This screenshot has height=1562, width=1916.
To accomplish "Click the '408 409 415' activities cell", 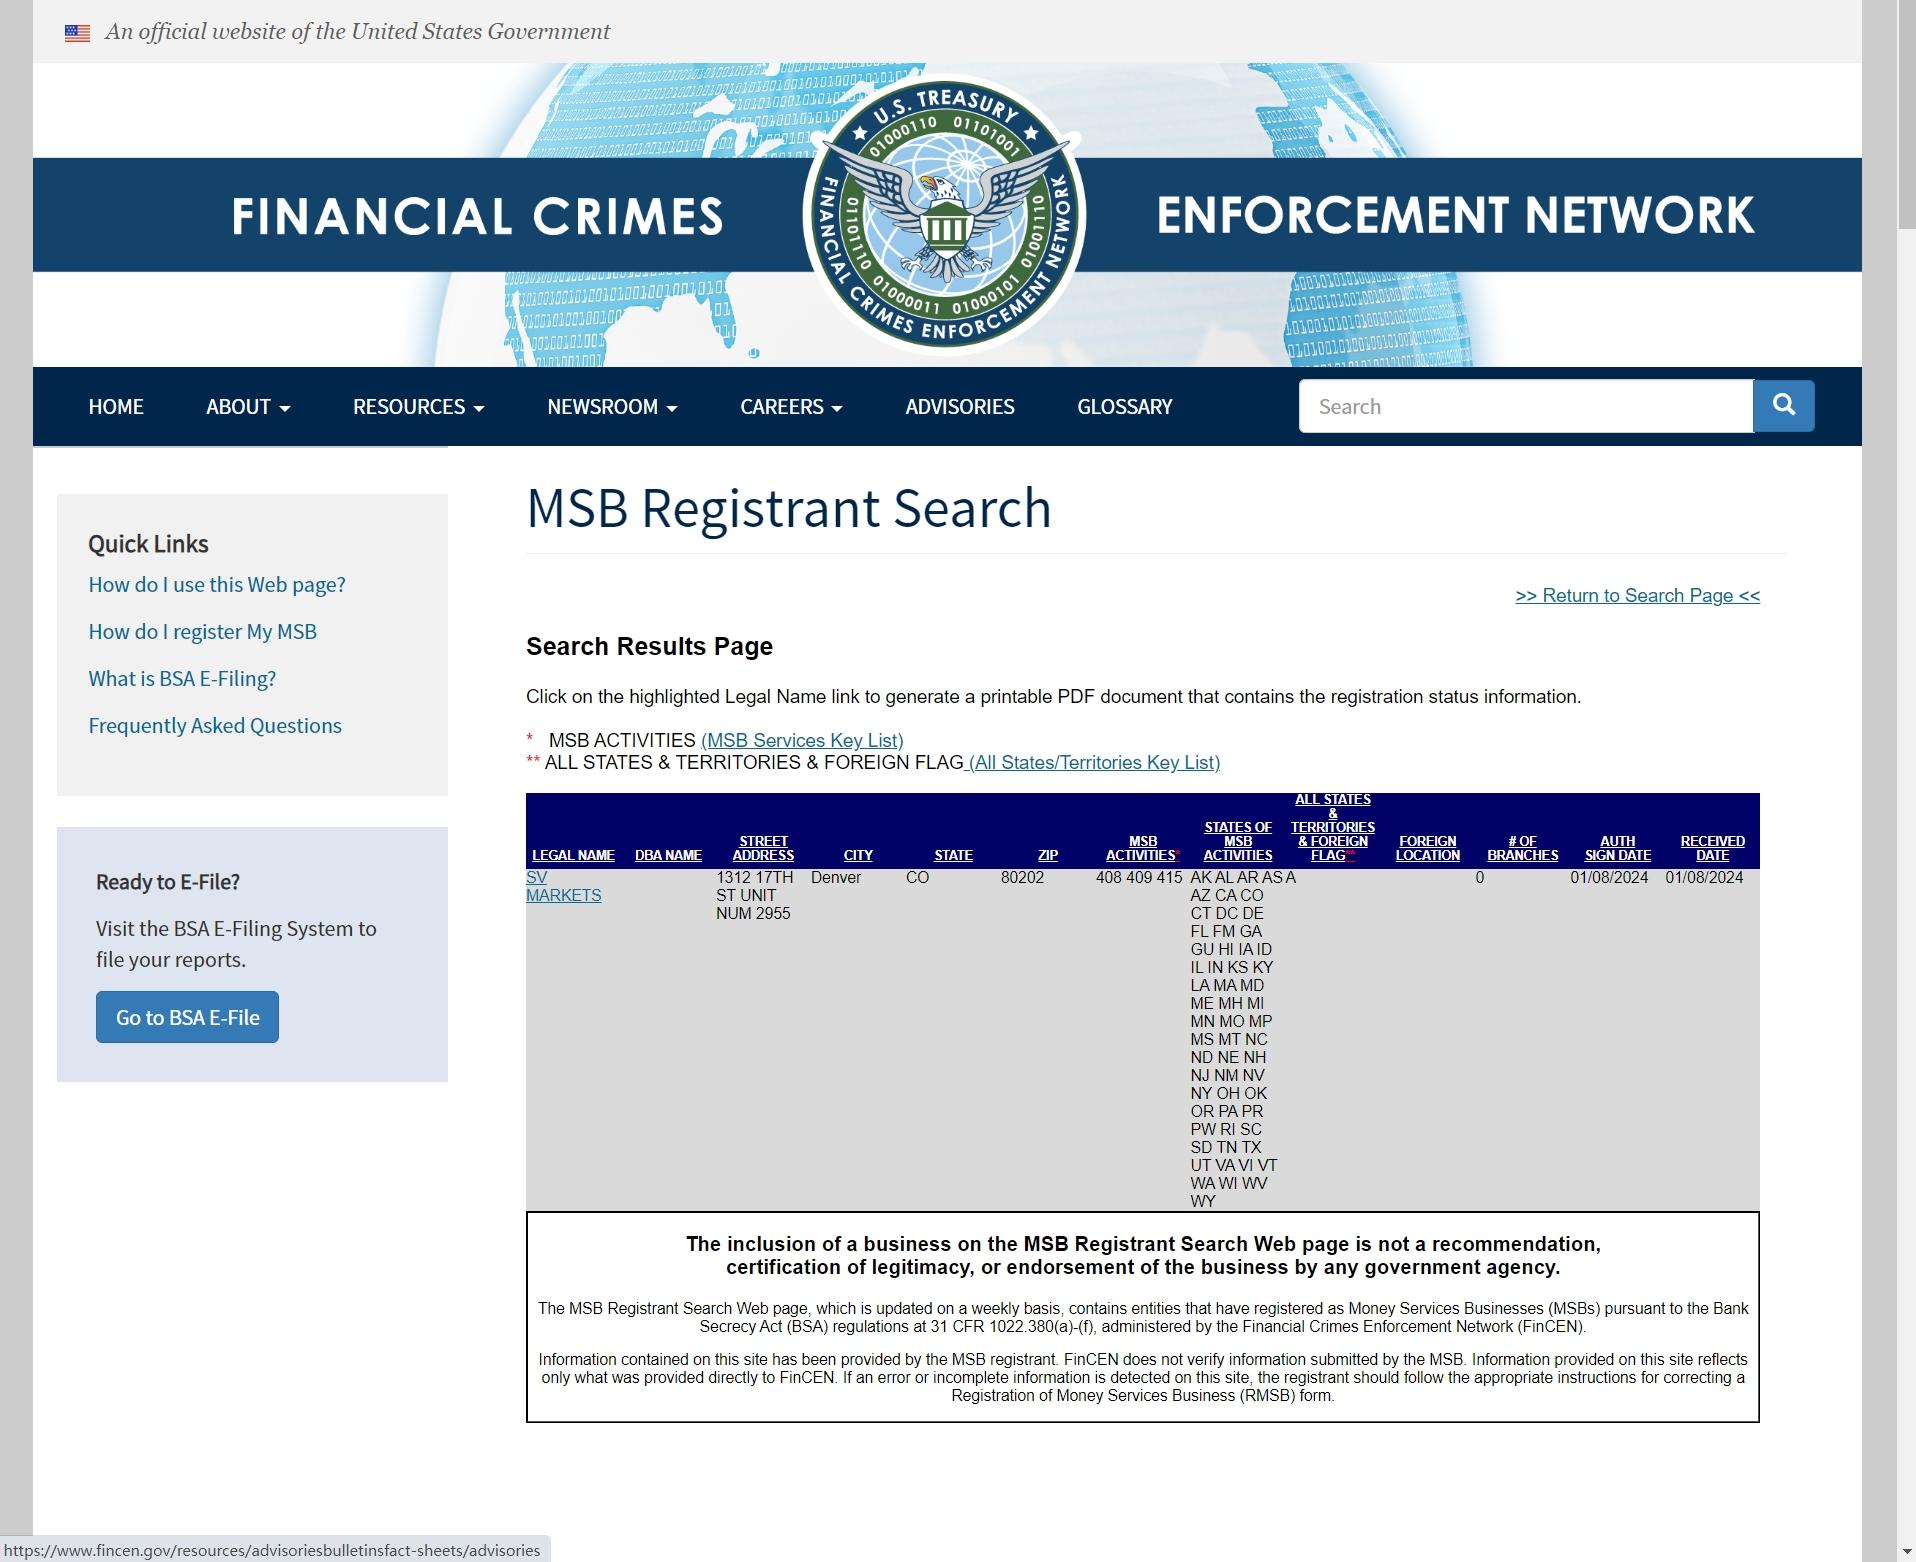I will click(1139, 877).
